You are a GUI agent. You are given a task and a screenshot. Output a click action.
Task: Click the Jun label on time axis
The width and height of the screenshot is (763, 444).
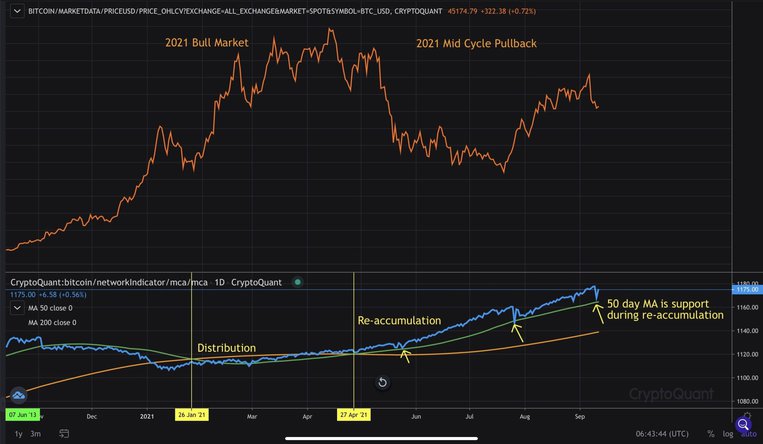[416, 416]
